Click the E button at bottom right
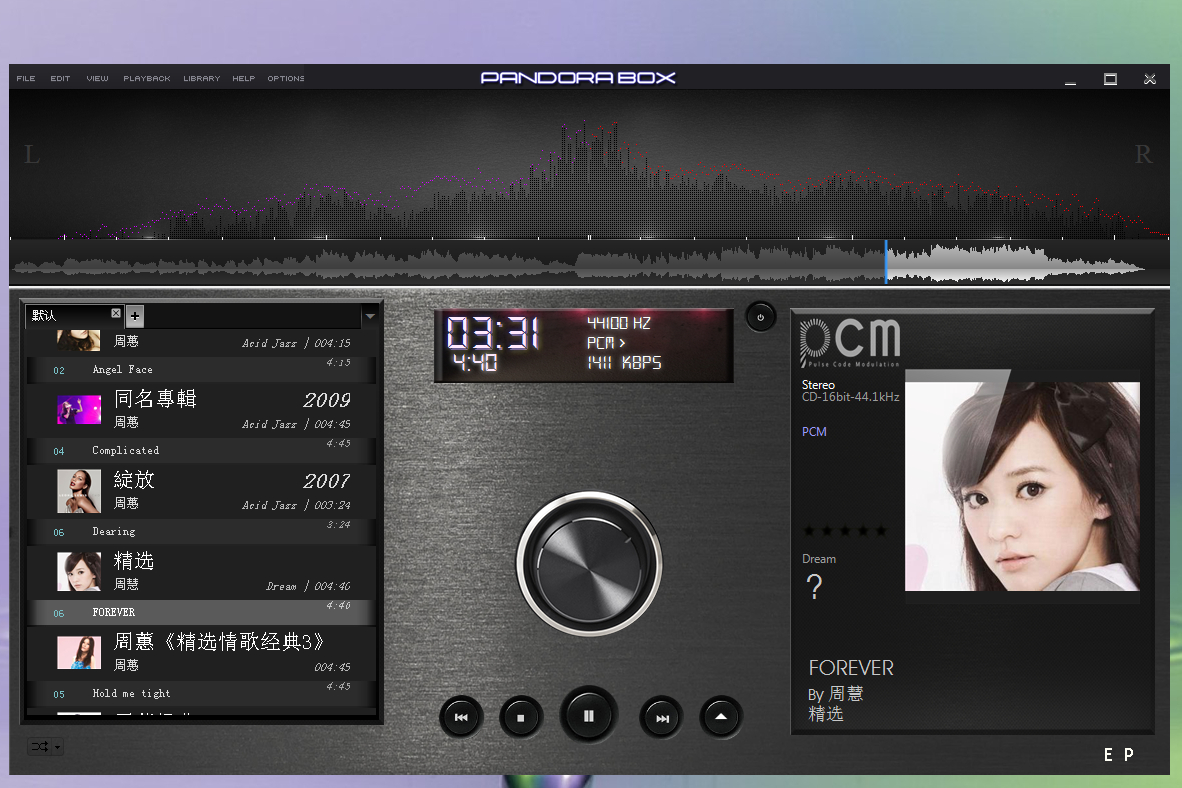This screenshot has height=788, width=1182. pos(1108,755)
